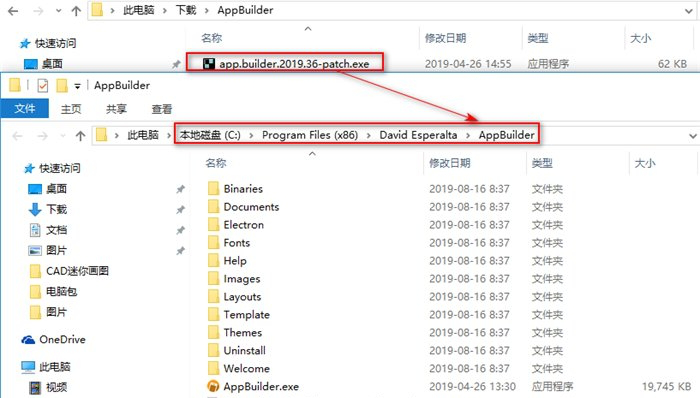
Task: Sort by 大小 column in front window
Action: click(645, 163)
